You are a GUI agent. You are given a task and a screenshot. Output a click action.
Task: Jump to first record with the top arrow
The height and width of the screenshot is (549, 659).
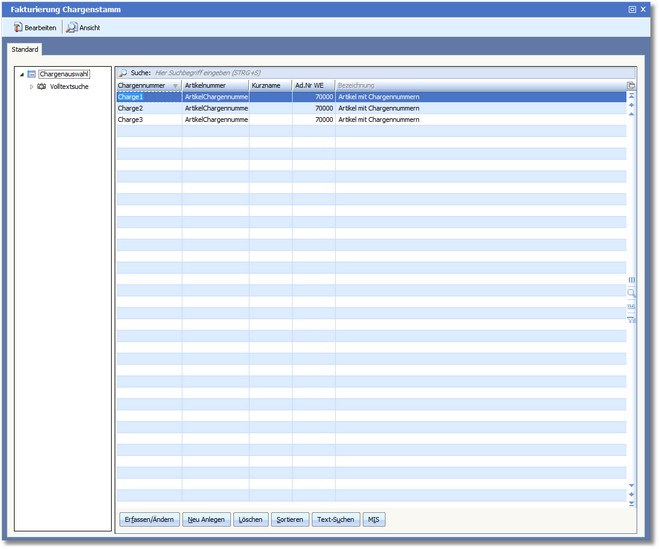coord(631,96)
